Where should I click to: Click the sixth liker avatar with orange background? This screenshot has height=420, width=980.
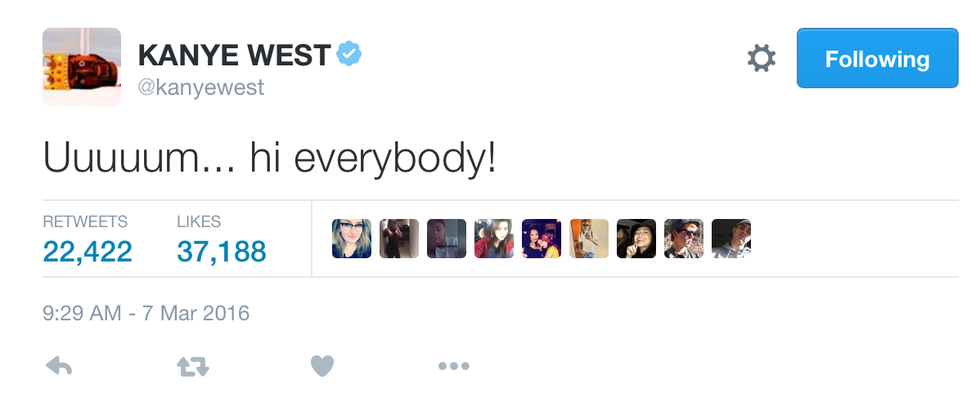pyautogui.click(x=589, y=239)
